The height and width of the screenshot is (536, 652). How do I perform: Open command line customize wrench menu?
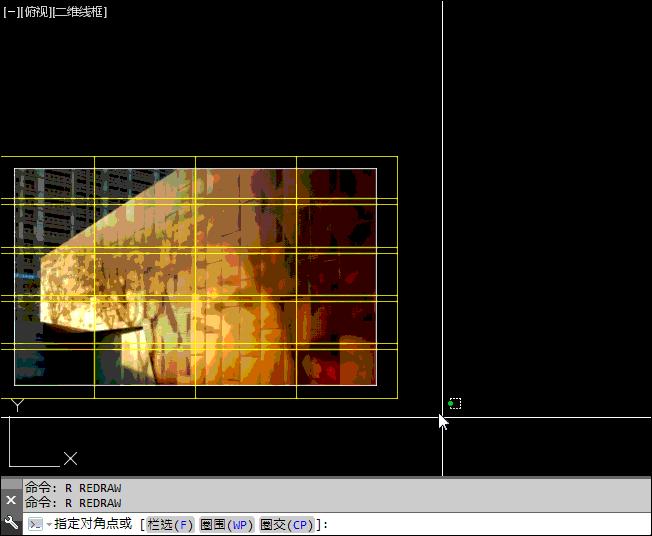tap(11, 523)
